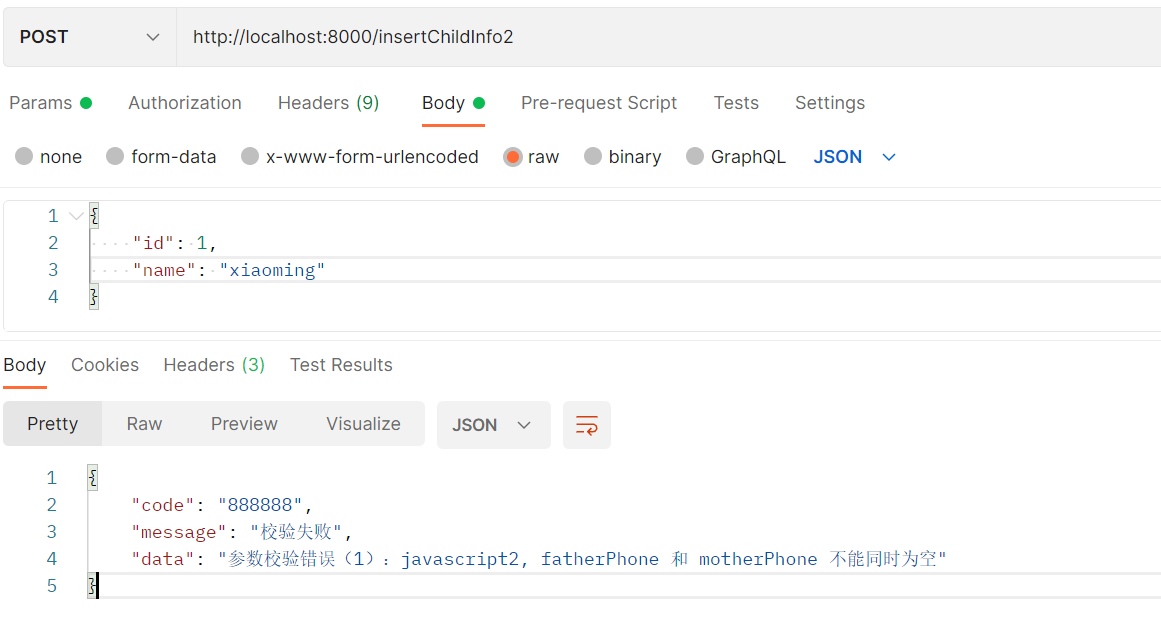Viewport: 1161px width, 621px height.
Task: Select the raw body option
Action: [x=531, y=157]
